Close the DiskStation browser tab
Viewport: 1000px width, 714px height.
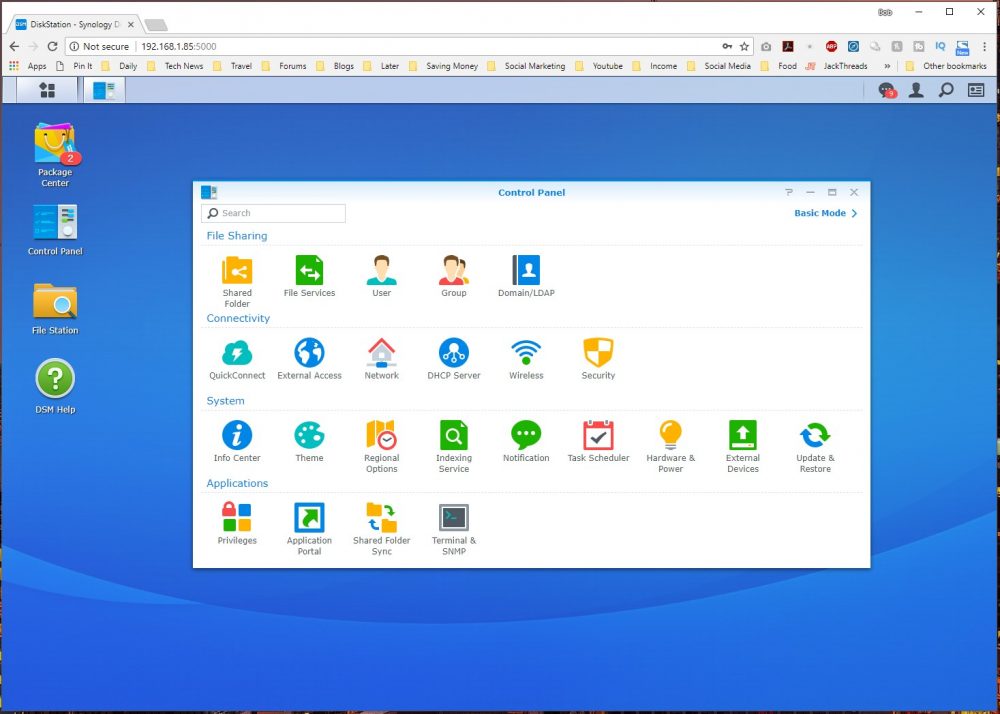(x=133, y=25)
